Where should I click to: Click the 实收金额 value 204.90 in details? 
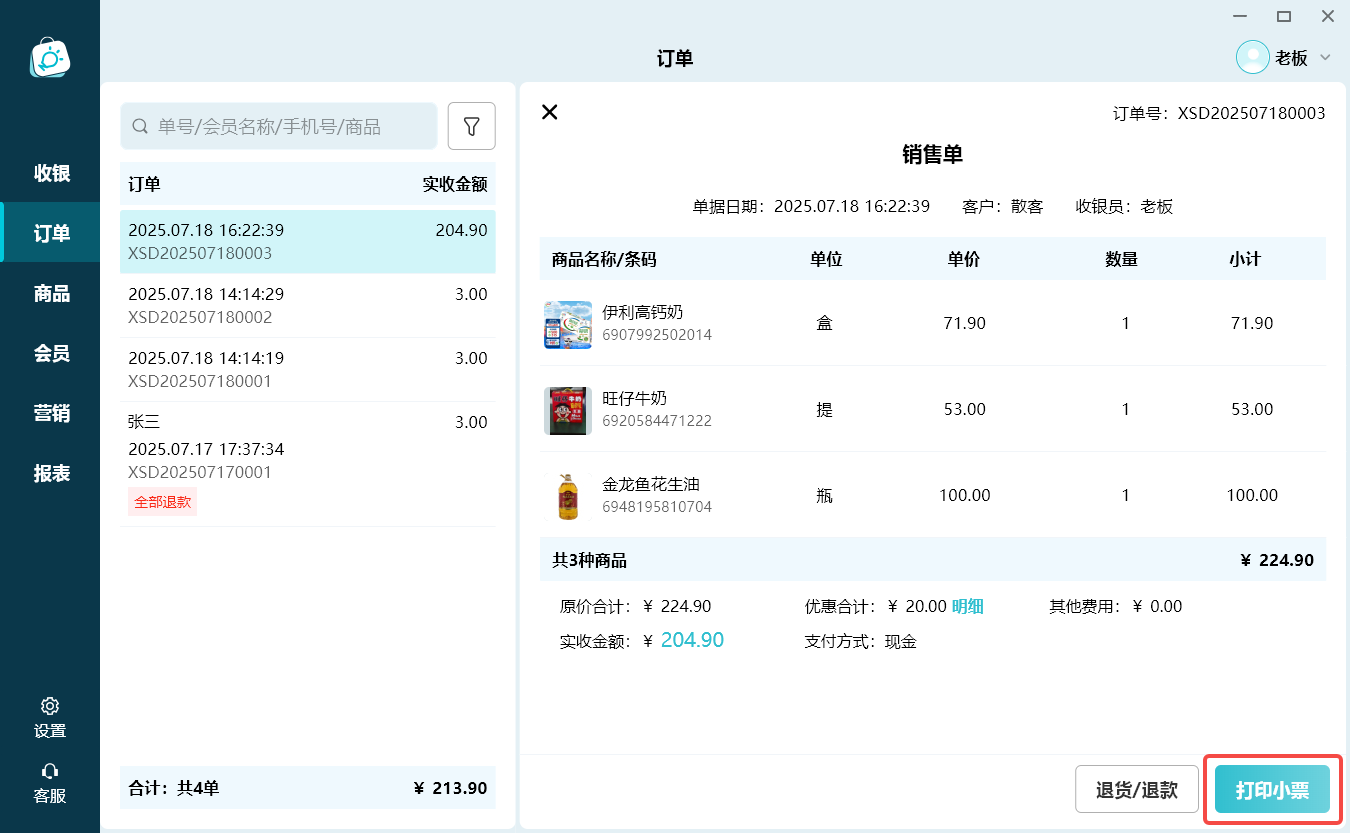[692, 640]
